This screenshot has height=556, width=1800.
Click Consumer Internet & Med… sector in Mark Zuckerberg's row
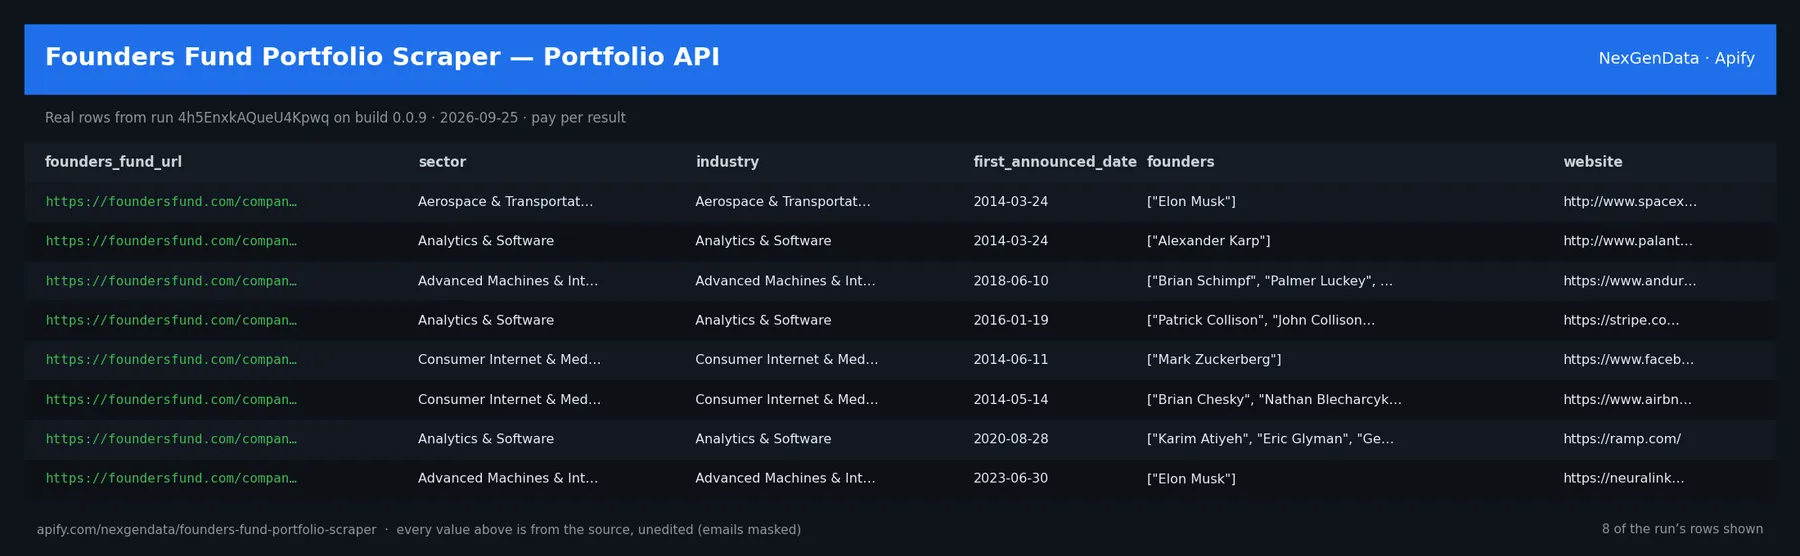509,360
